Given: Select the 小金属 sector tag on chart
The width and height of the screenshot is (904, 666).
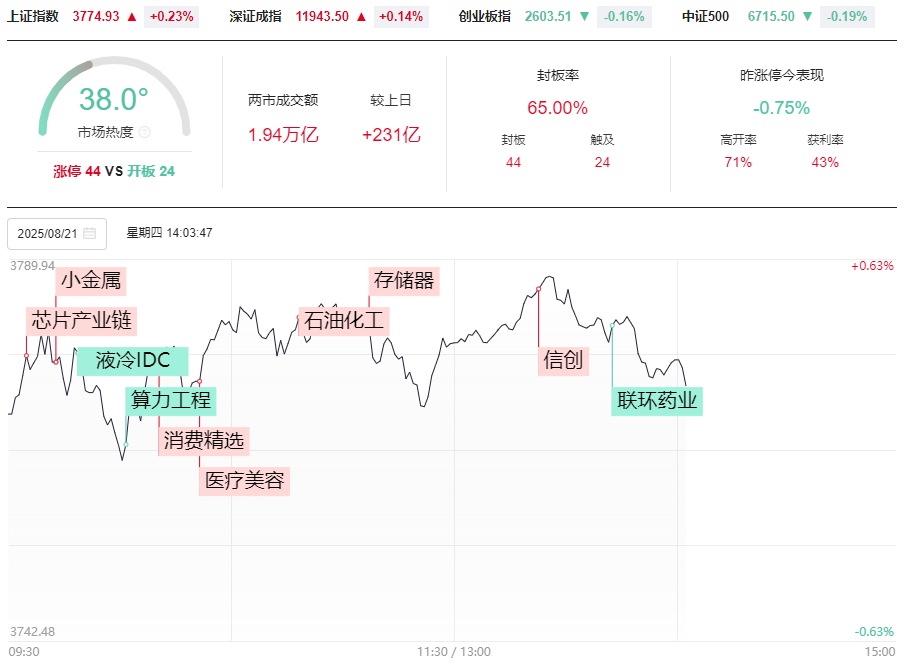Looking at the screenshot, I should click(91, 280).
